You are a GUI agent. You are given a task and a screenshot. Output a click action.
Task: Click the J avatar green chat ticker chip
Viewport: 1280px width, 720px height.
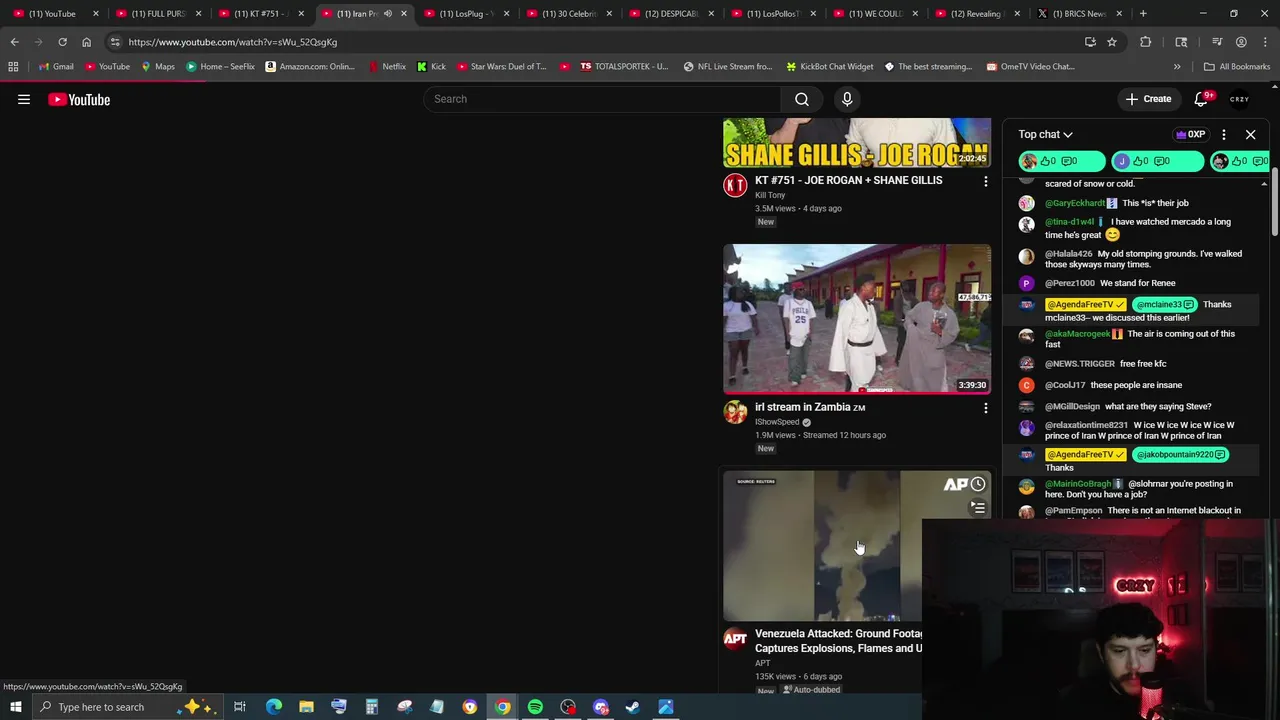(1158, 161)
